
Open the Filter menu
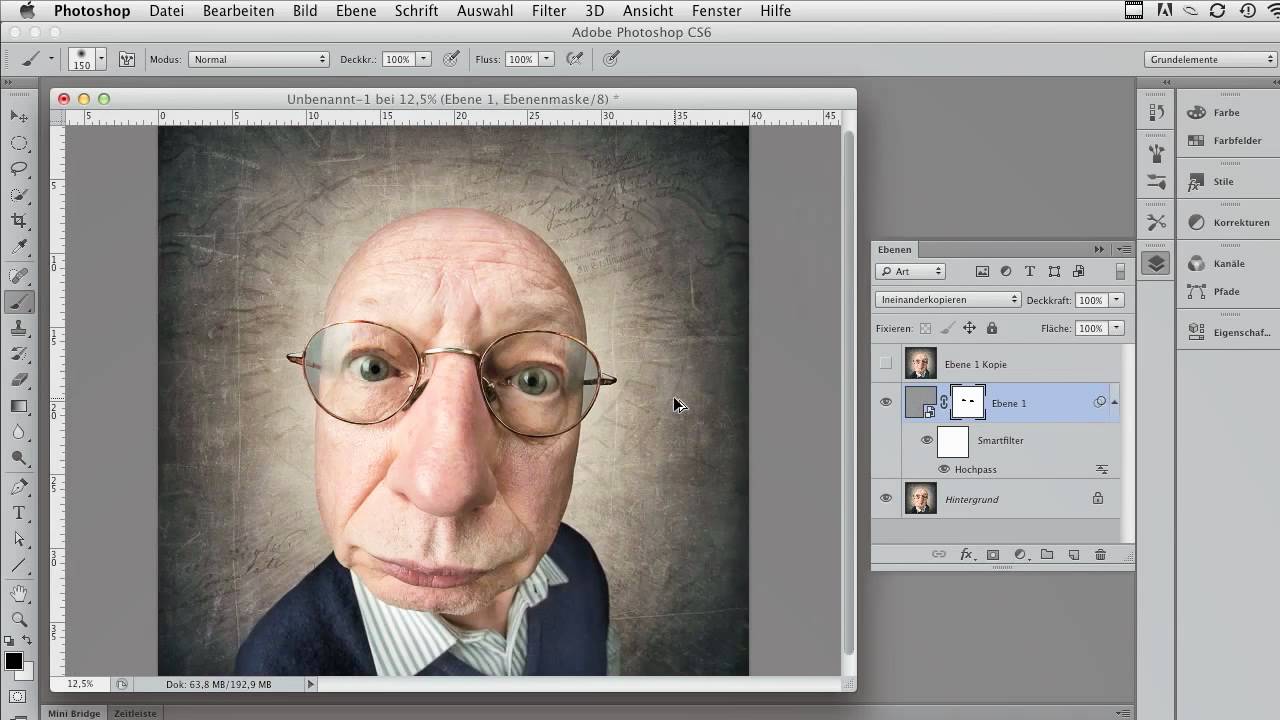[x=549, y=11]
